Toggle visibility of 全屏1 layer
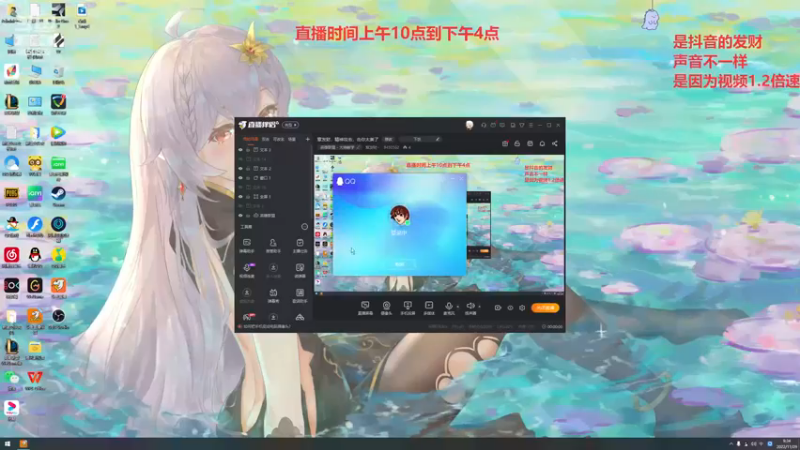This screenshot has width=800, height=450. (x=241, y=196)
